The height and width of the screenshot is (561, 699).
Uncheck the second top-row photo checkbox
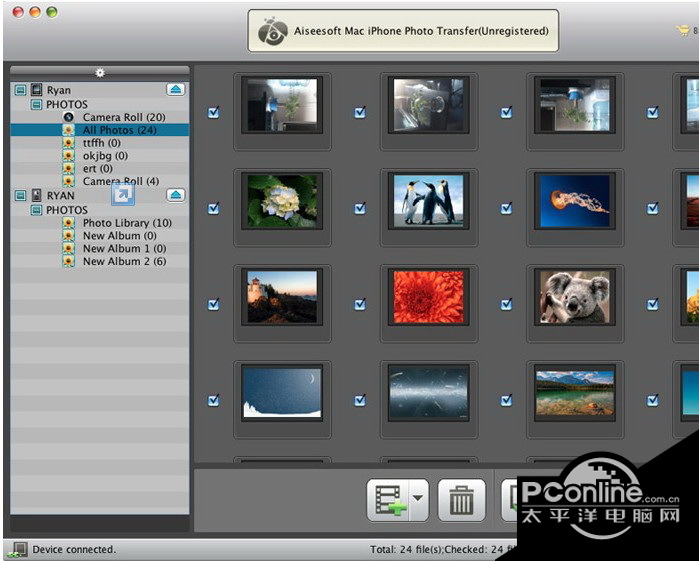click(x=360, y=112)
